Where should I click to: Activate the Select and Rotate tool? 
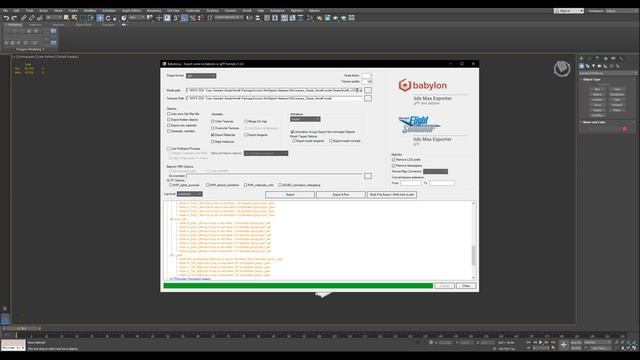108,18
